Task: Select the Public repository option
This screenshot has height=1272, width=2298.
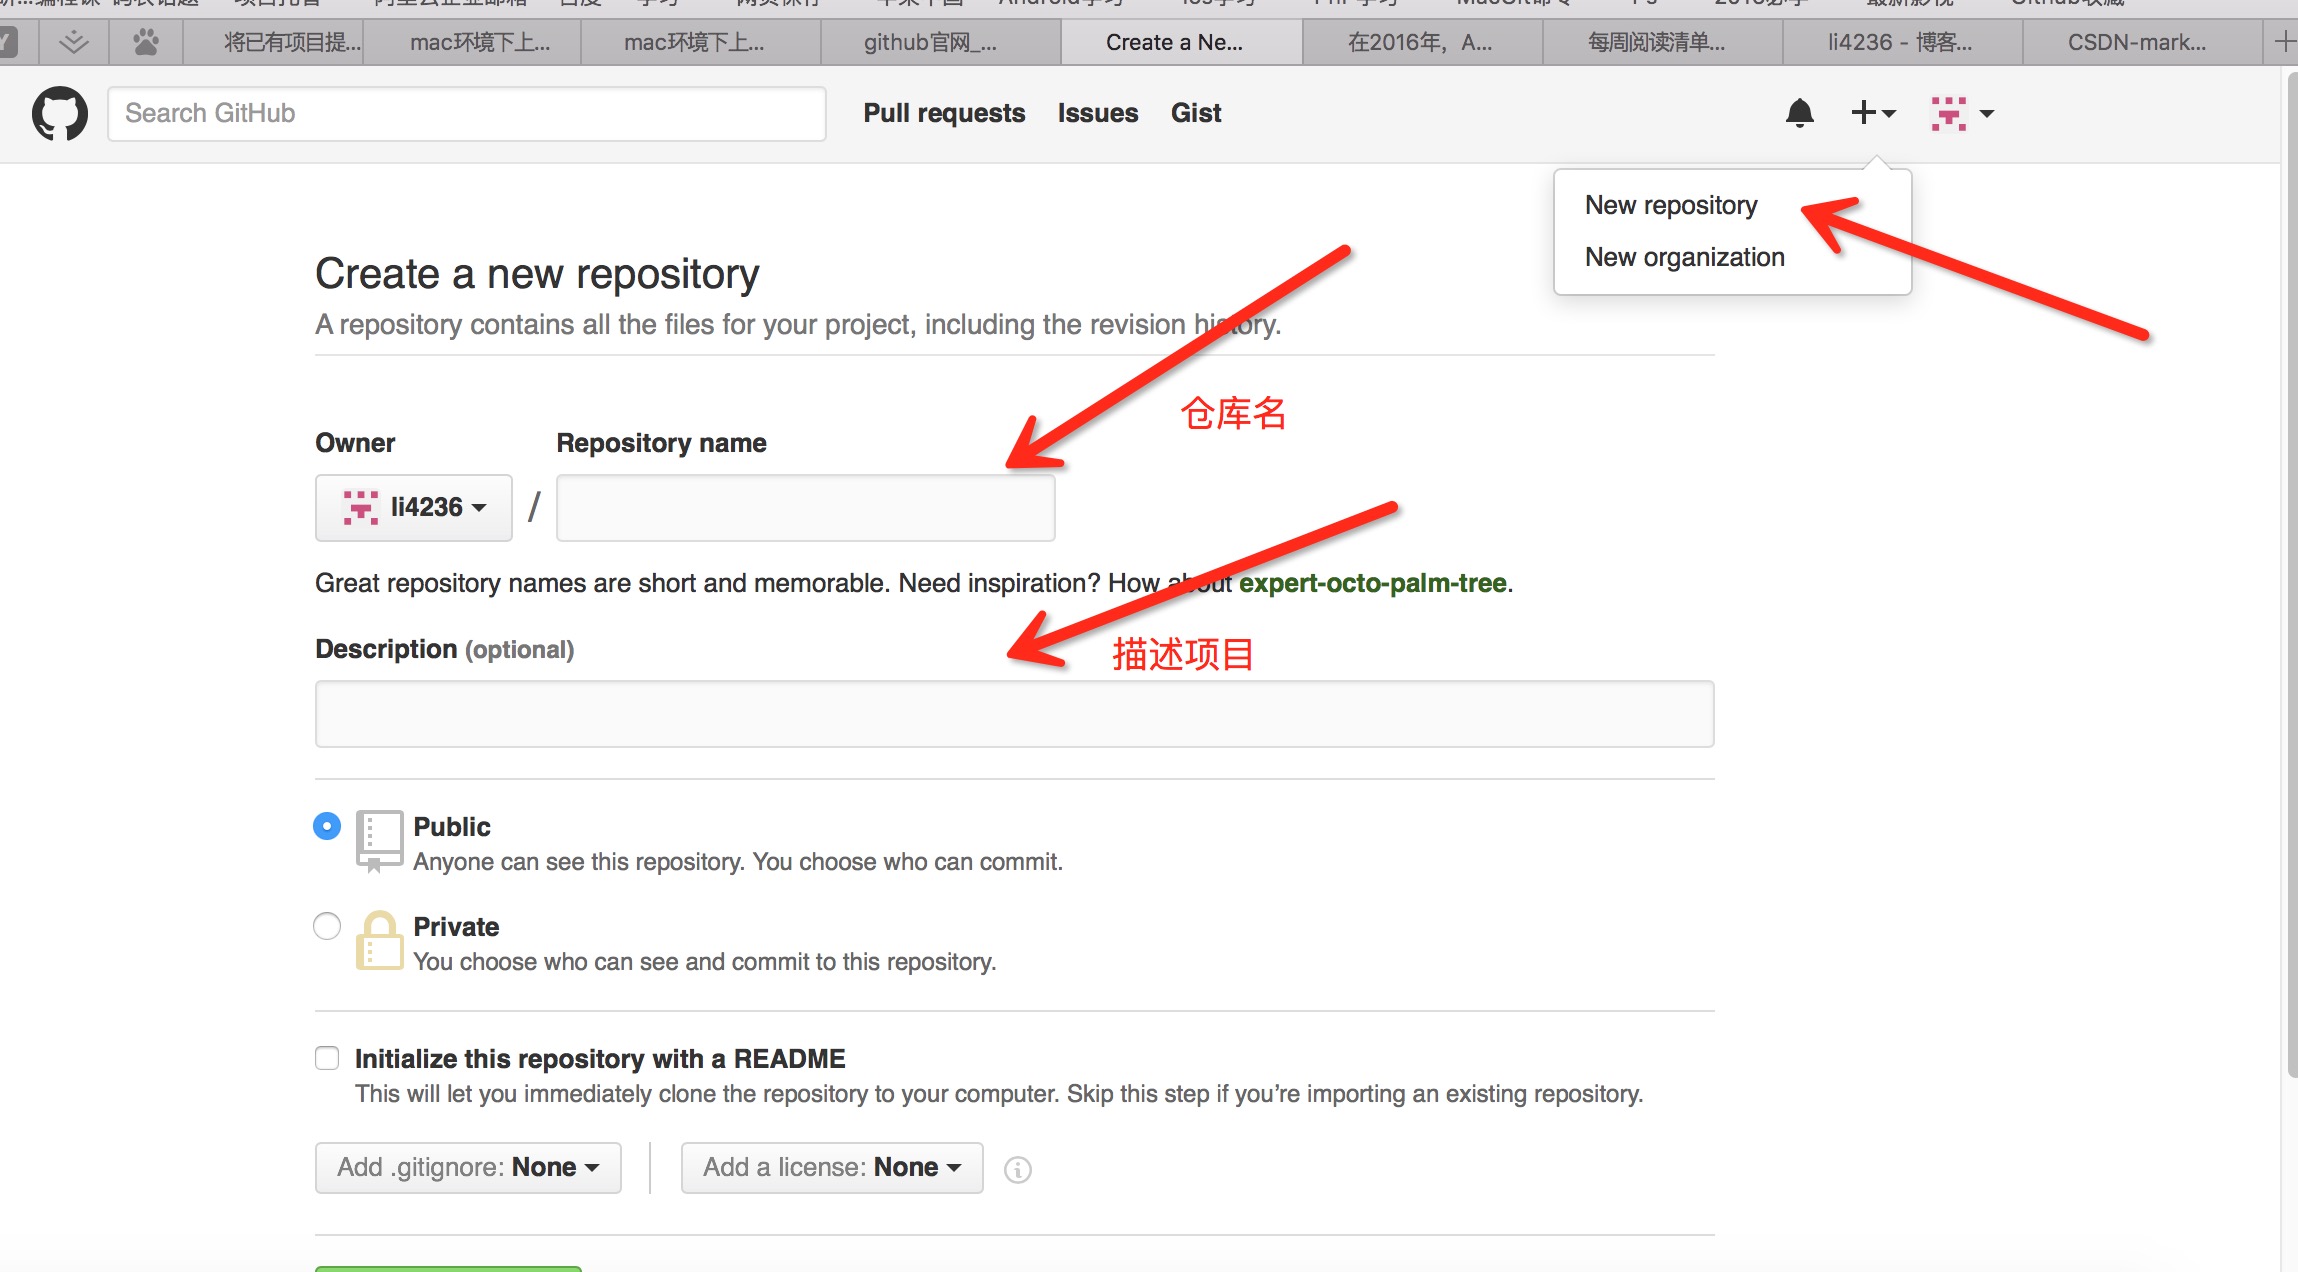Action: 327,827
